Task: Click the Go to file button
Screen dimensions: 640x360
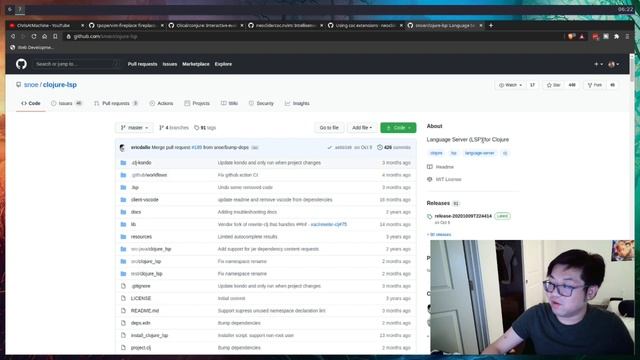Action: pyautogui.click(x=329, y=128)
